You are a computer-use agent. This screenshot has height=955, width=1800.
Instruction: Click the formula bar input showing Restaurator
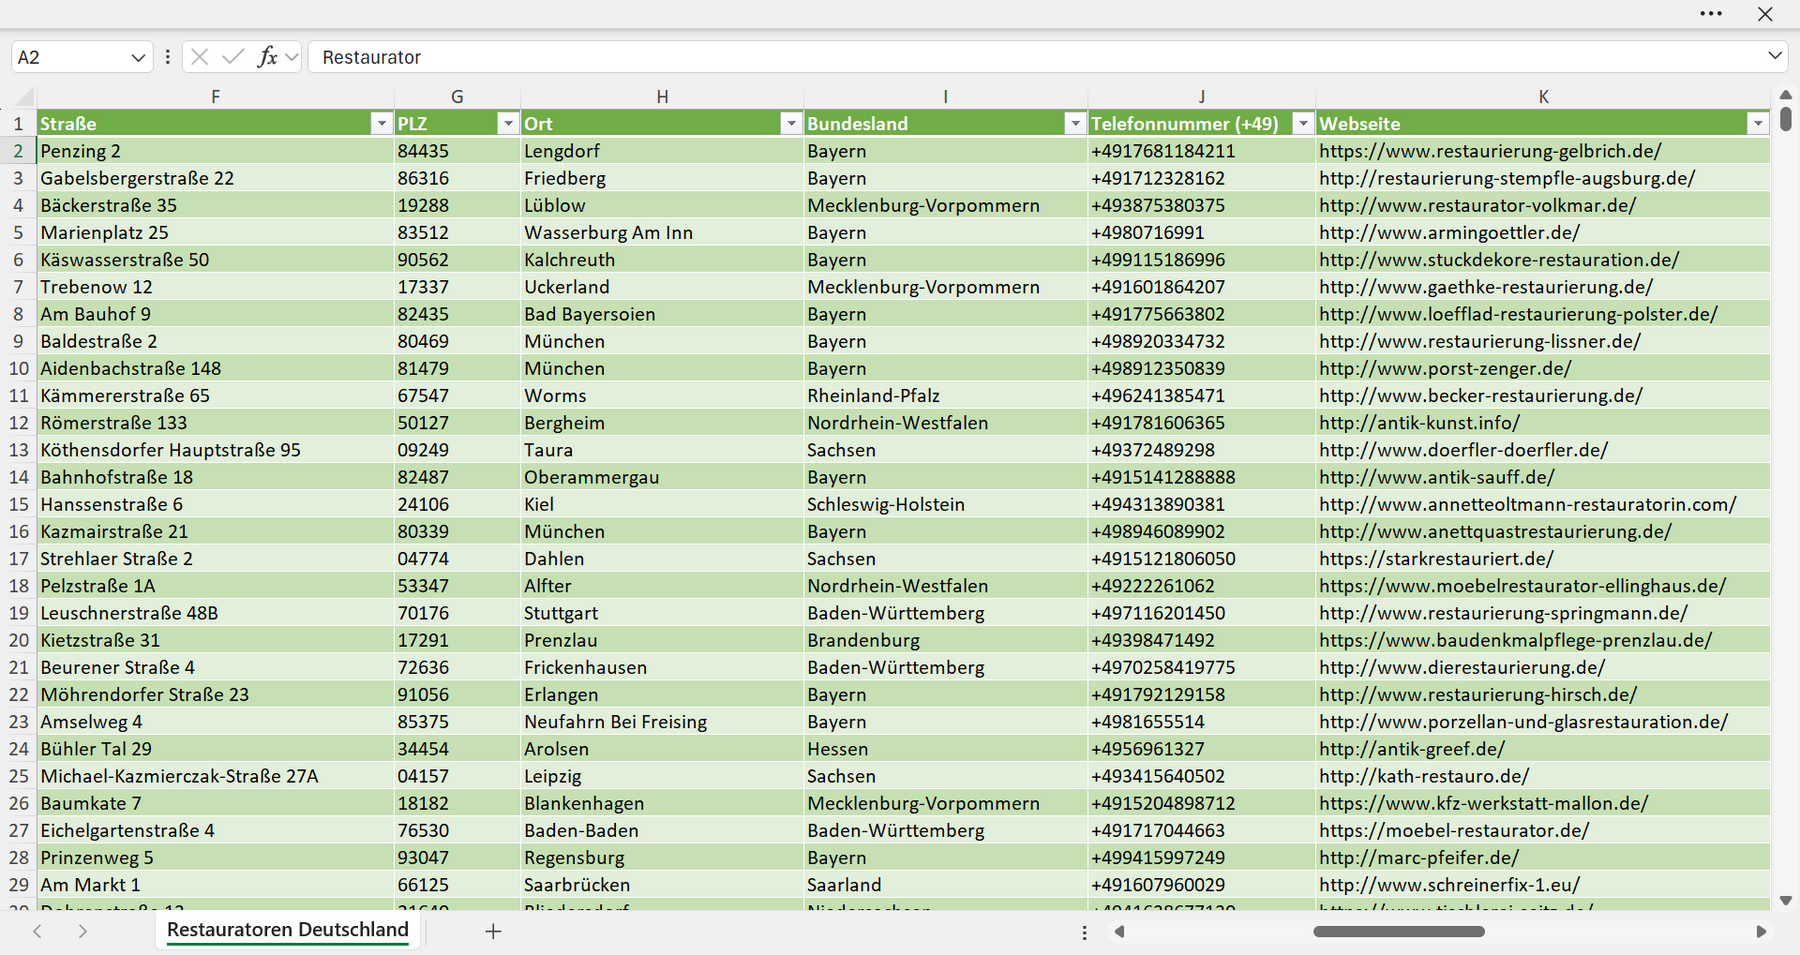1036,57
